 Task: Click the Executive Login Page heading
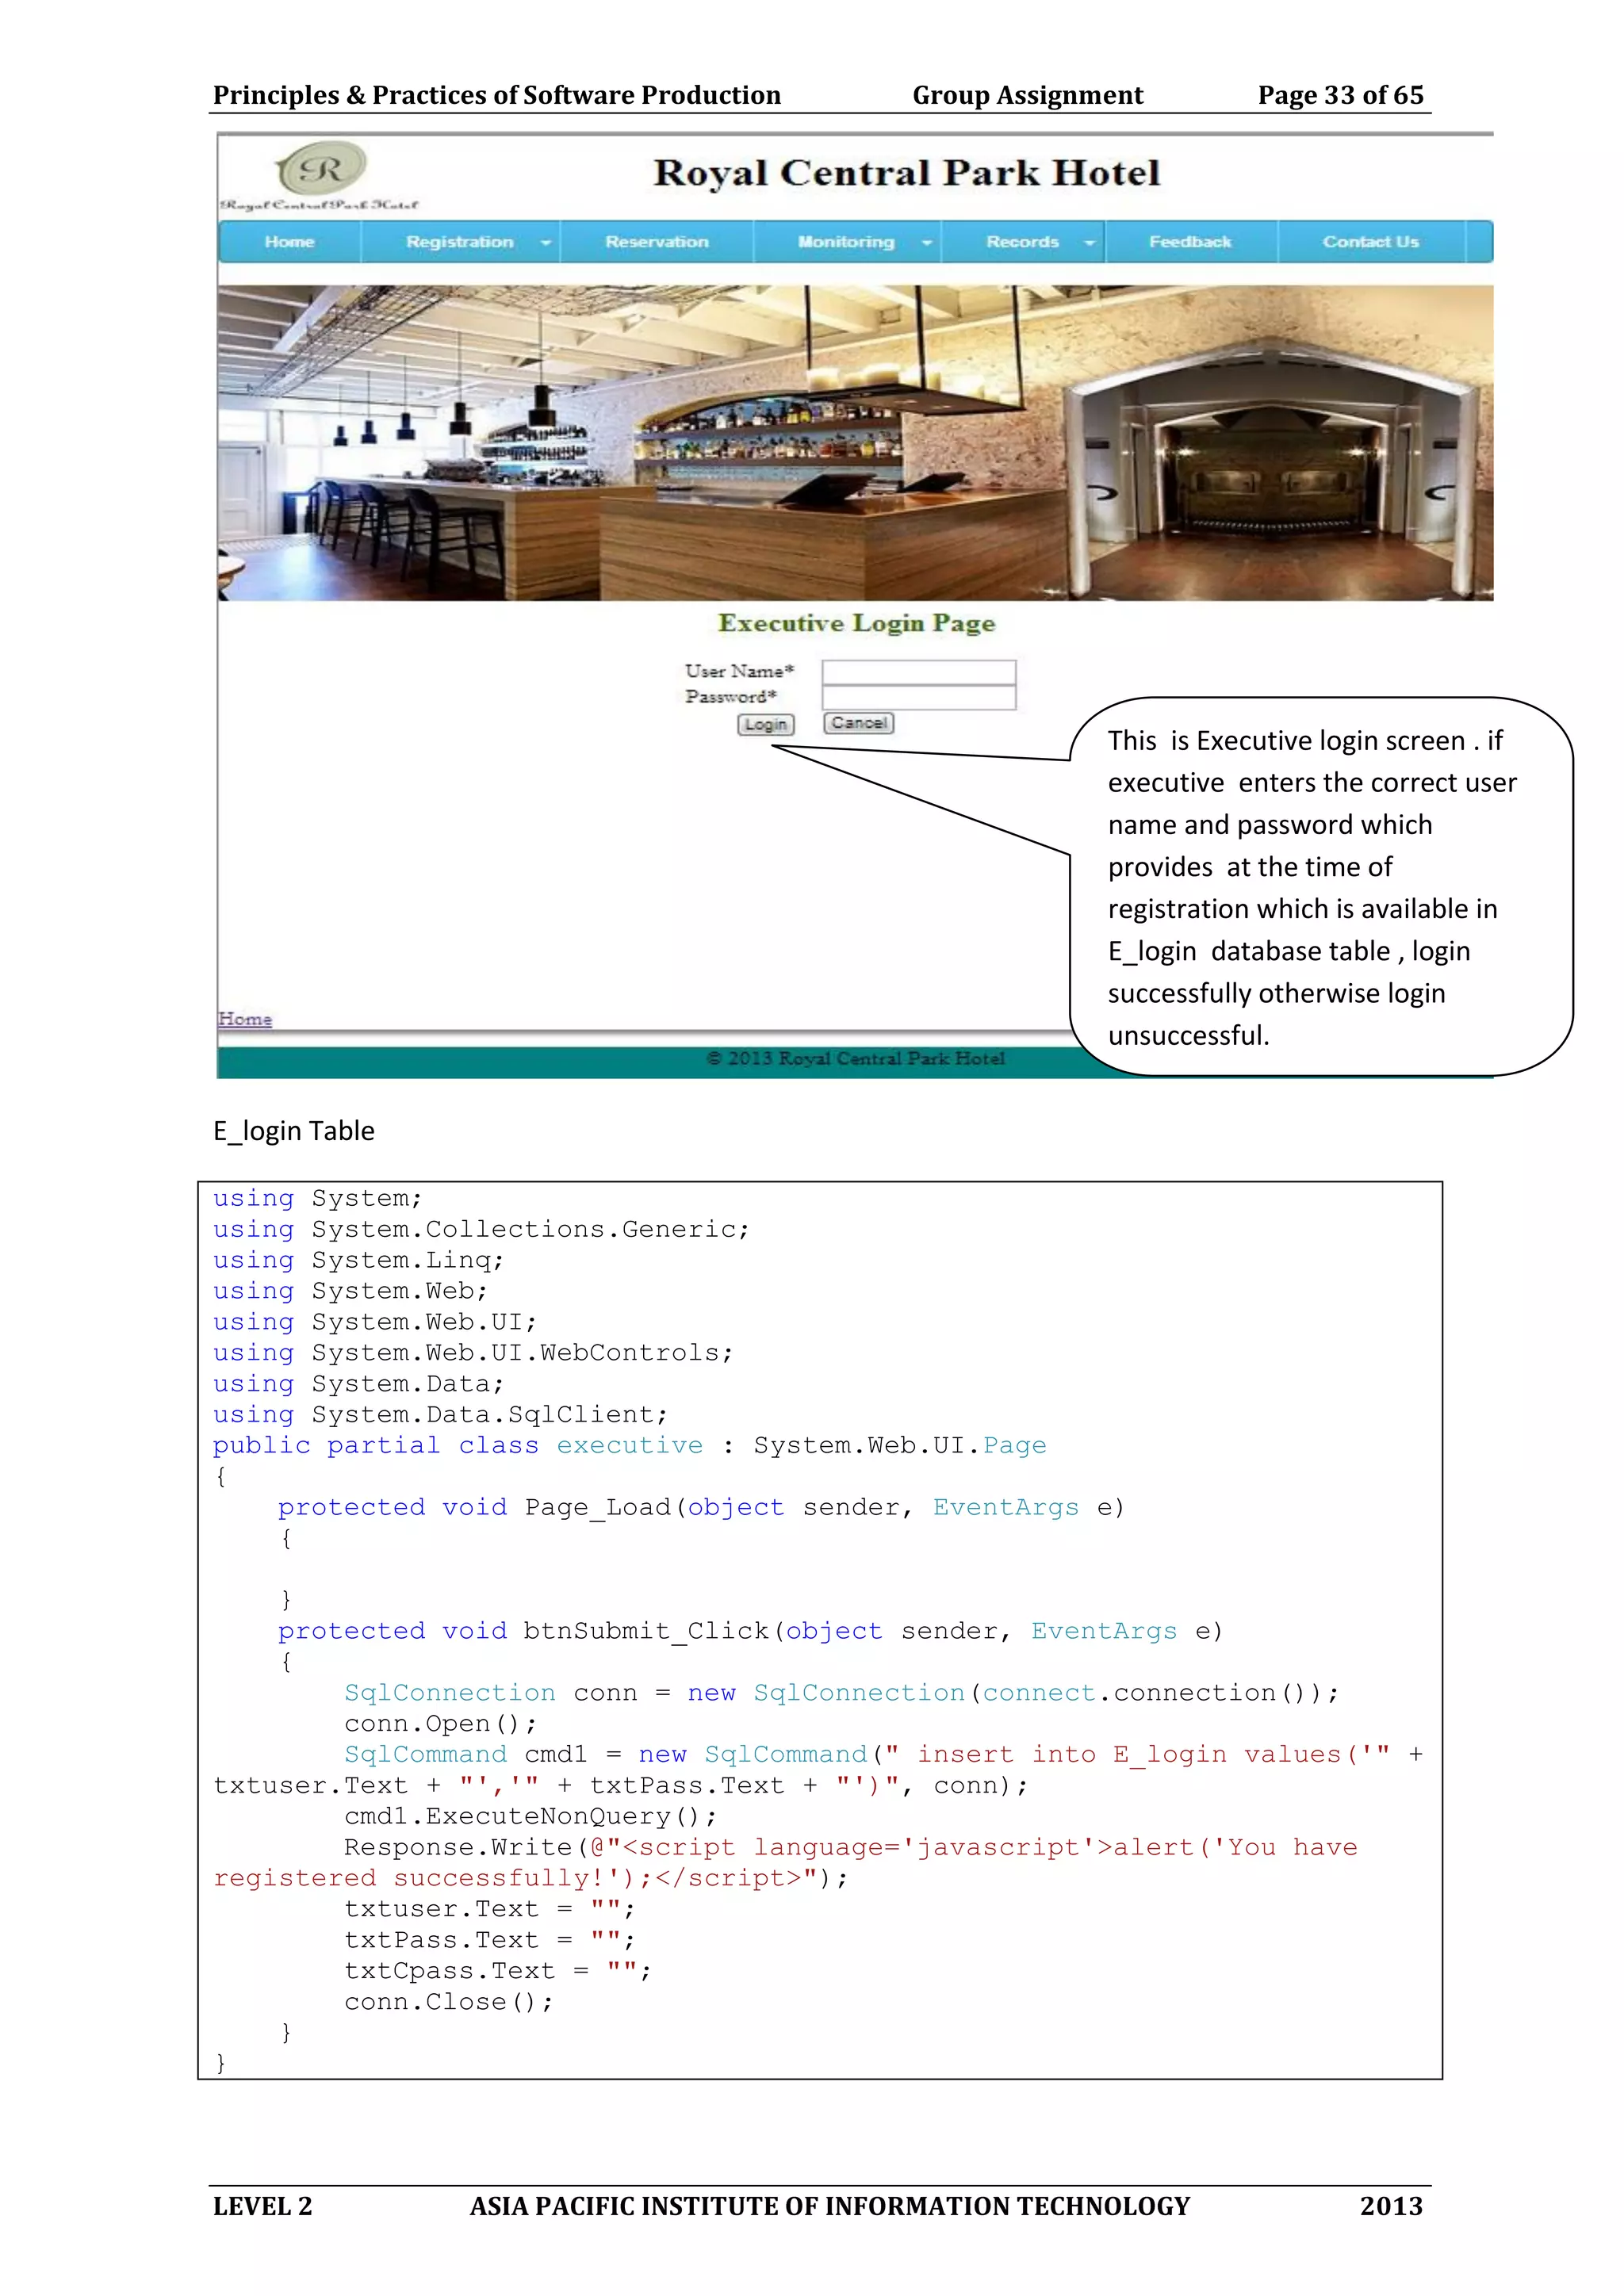pos(856,623)
